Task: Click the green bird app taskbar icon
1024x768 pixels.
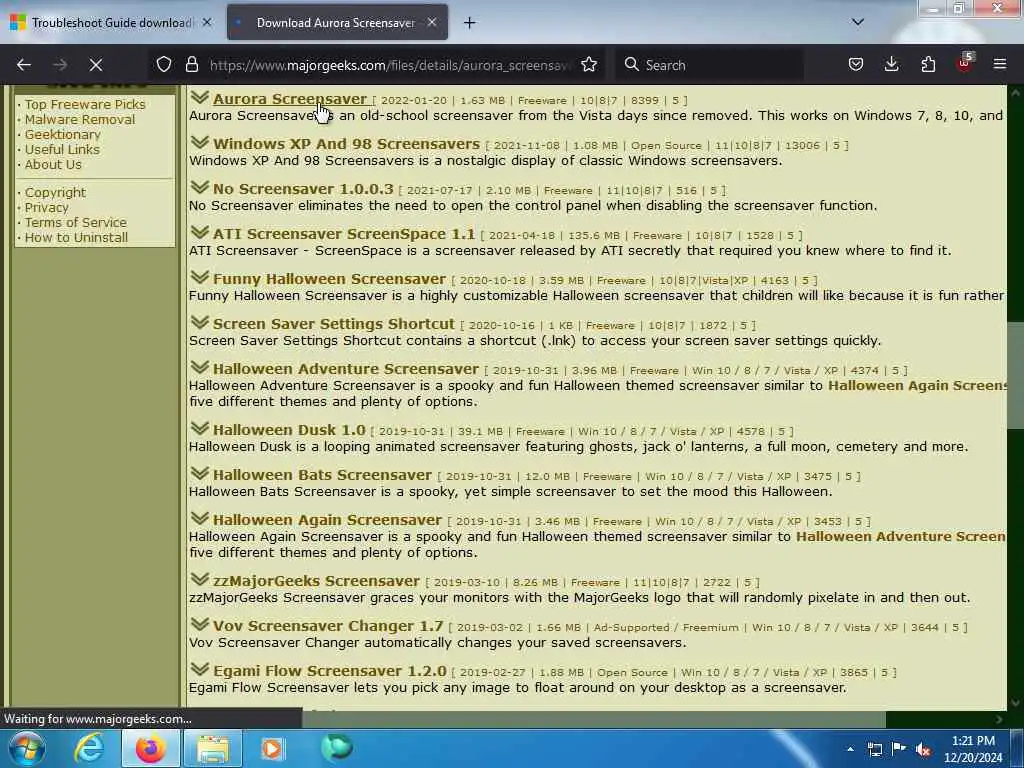Action: [x=337, y=748]
